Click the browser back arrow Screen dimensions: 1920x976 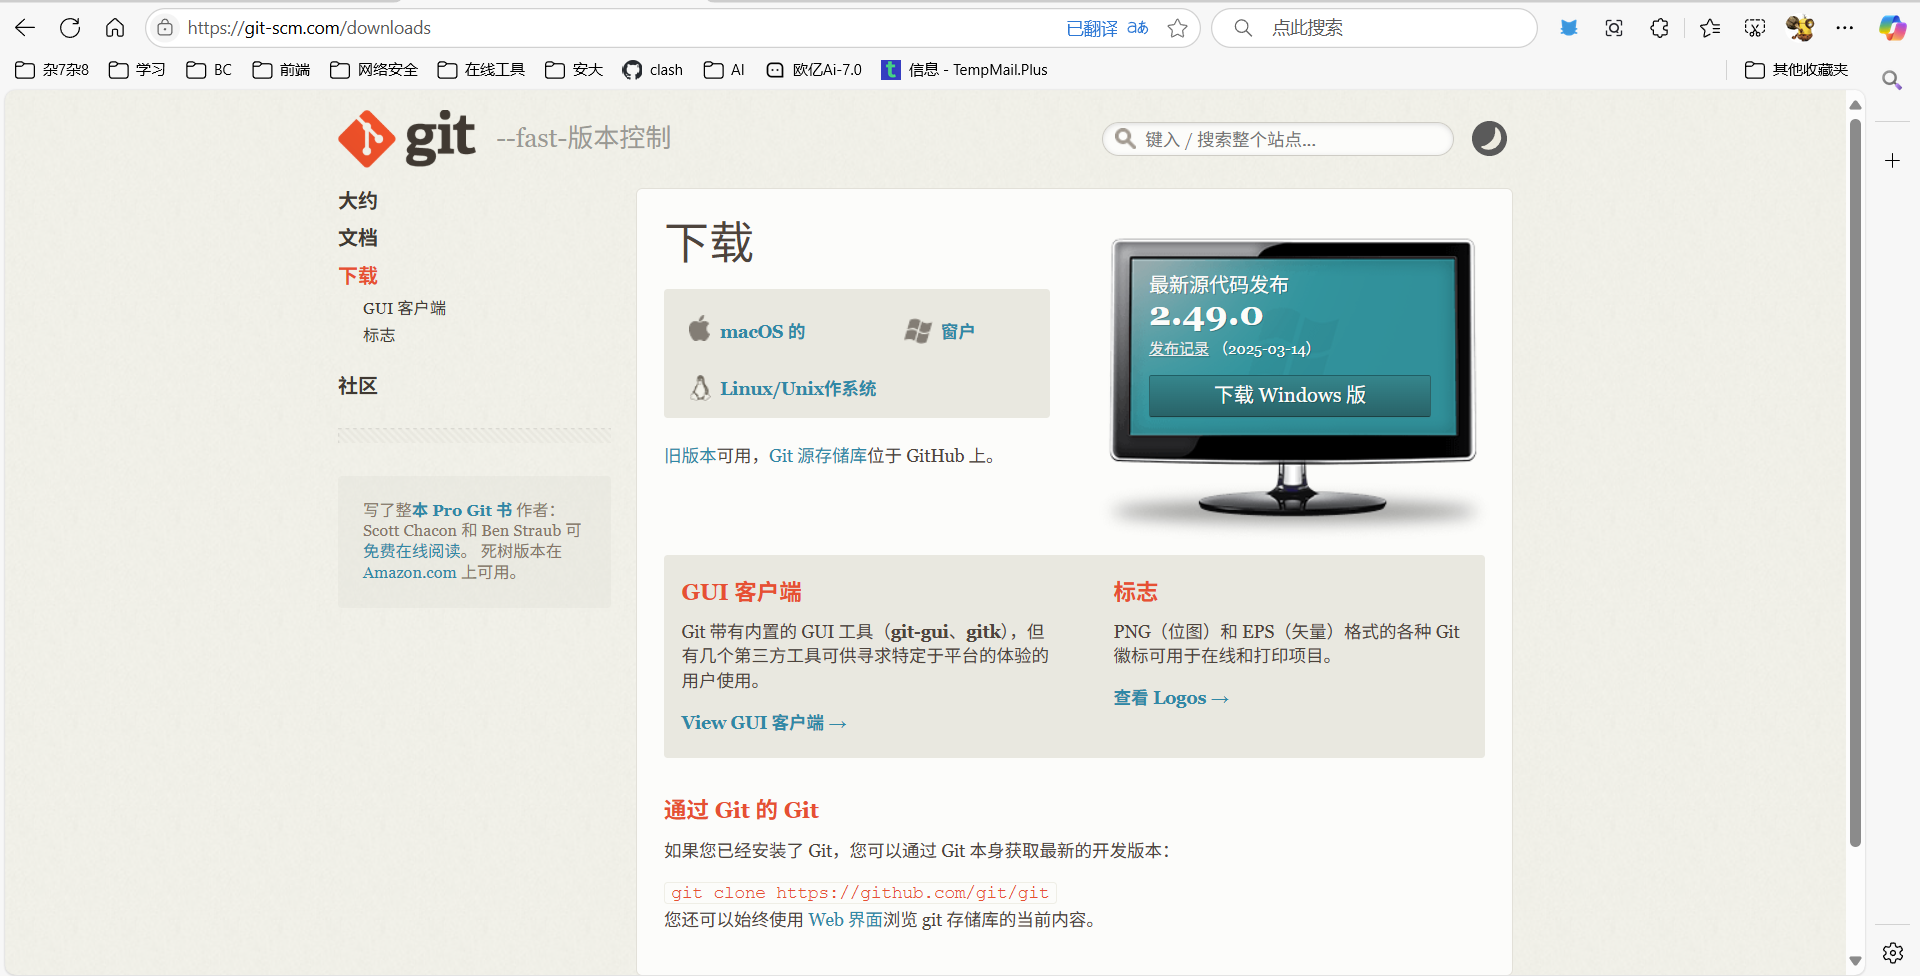click(25, 28)
